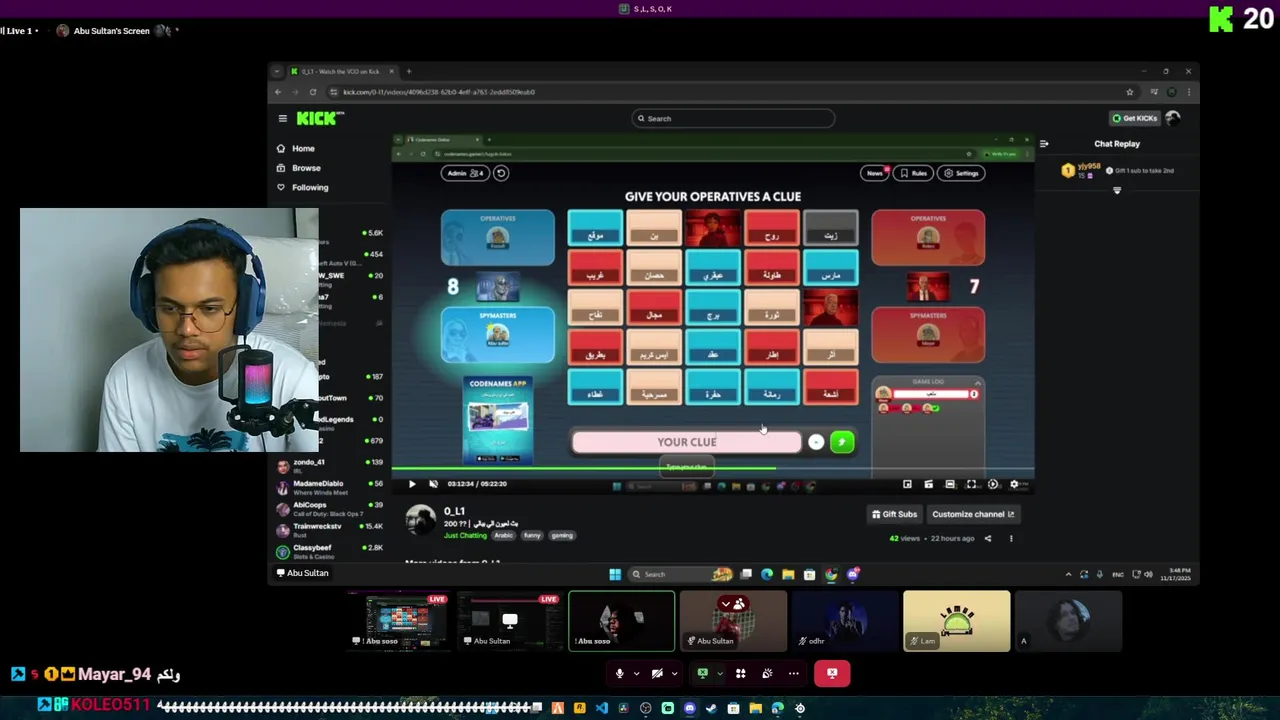Toggle theater mode on Kick player
This screenshot has height=720, width=1280.
(x=950, y=484)
